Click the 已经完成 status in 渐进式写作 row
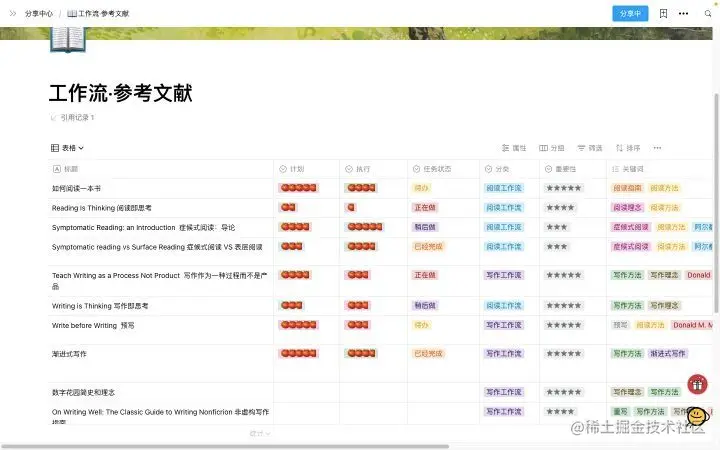720x450 pixels. 428,354
